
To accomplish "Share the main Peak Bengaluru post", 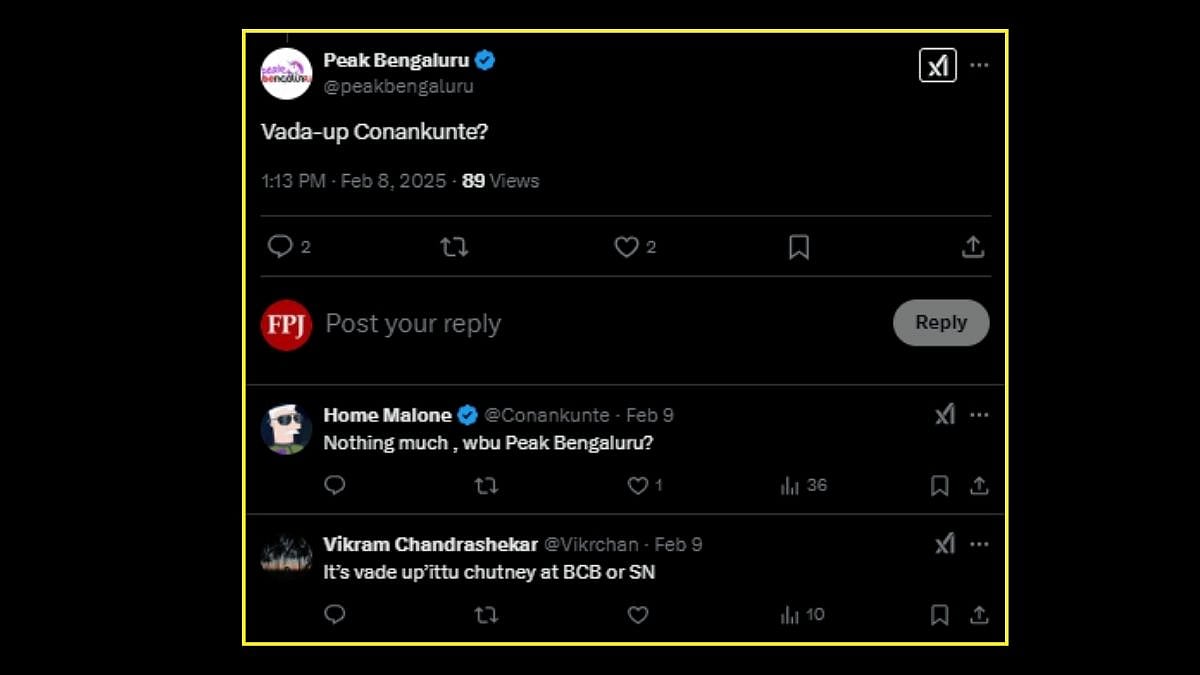I will [x=973, y=247].
